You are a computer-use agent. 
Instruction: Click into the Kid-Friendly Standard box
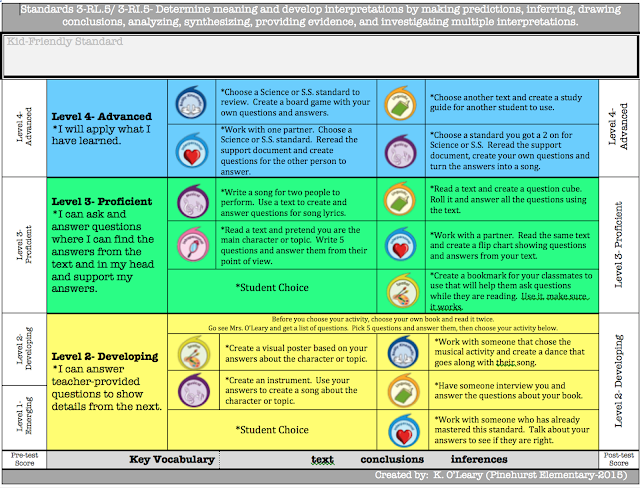click(320, 56)
